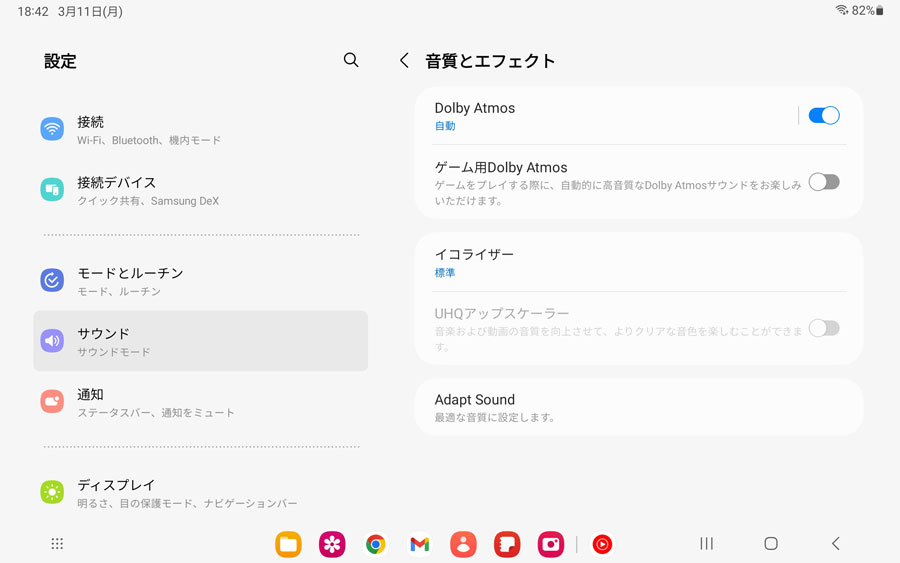Tap the home navigation button
This screenshot has height=563, width=900.
pyautogui.click(x=771, y=543)
